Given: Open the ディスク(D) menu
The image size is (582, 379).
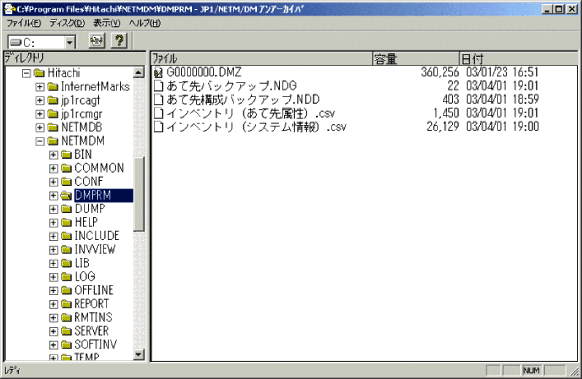Looking at the screenshot, I should pos(67,23).
